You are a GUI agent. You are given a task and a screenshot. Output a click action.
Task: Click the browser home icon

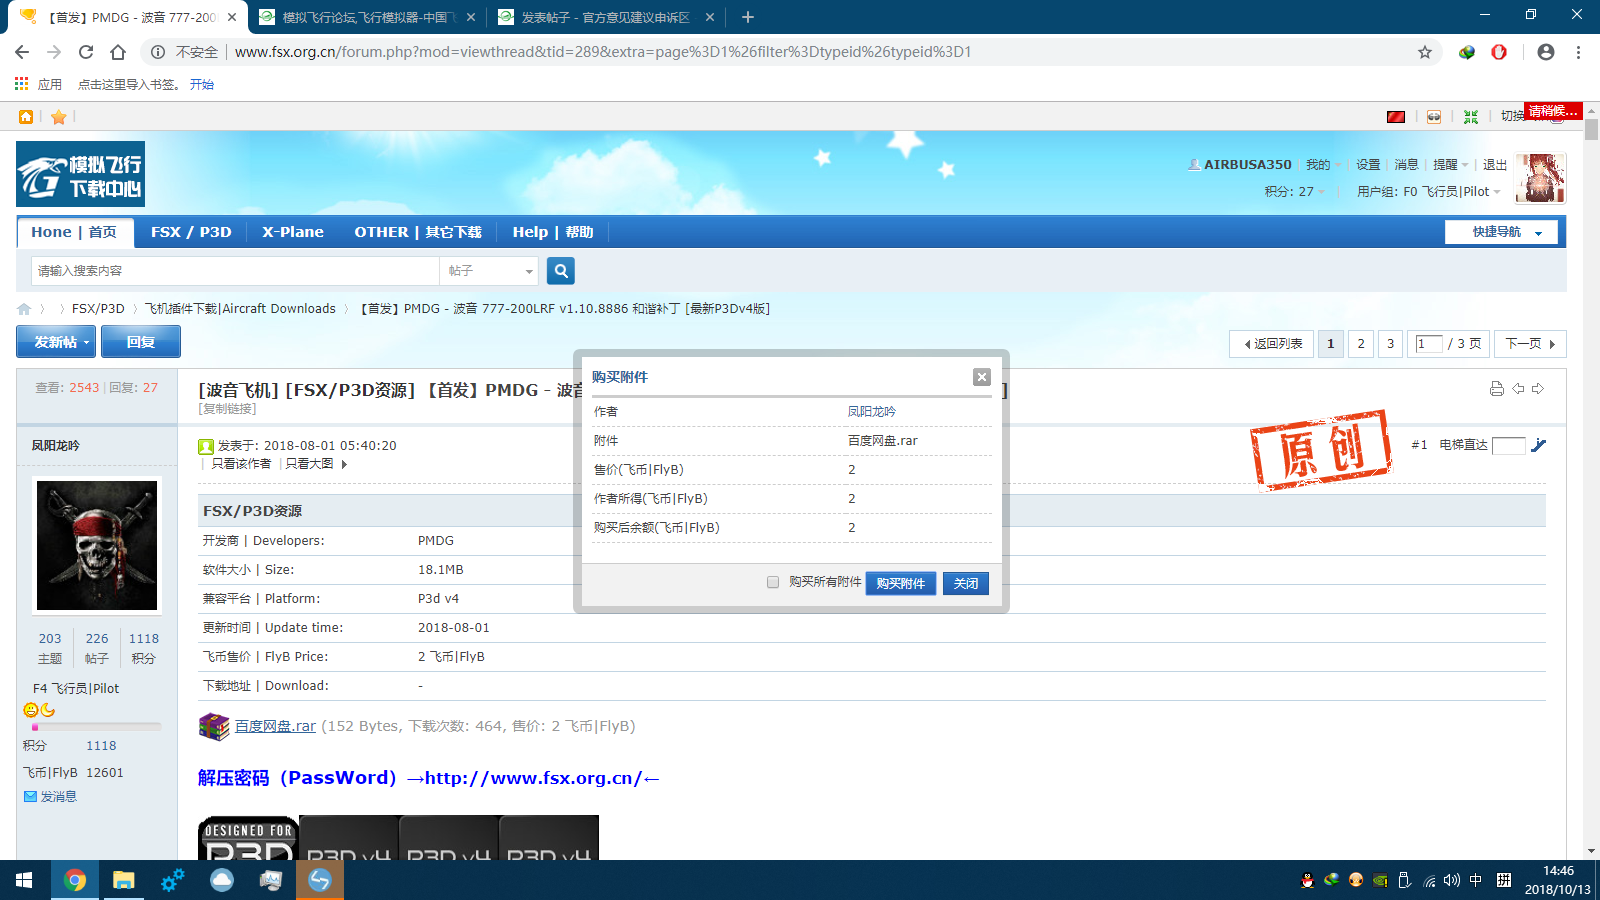click(118, 52)
